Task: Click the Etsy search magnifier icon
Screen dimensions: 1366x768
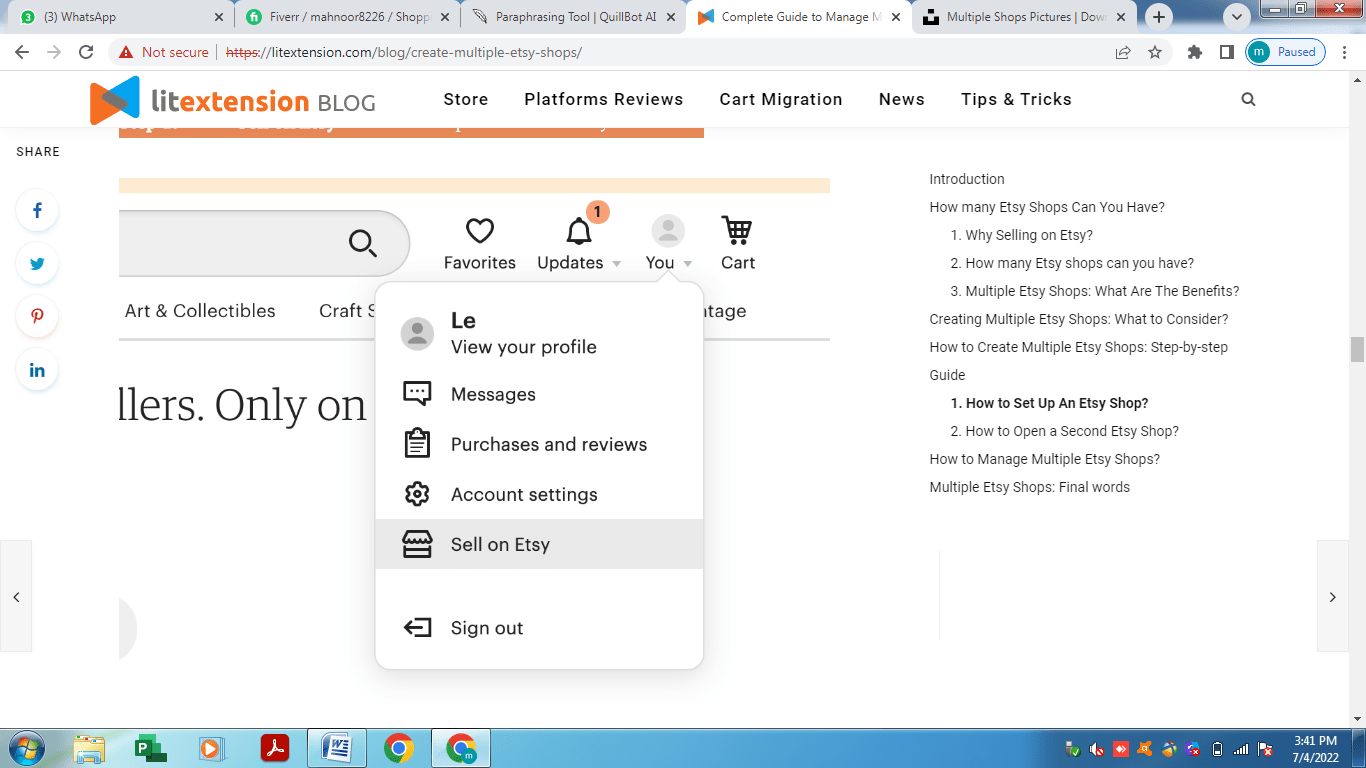Action: pos(362,243)
